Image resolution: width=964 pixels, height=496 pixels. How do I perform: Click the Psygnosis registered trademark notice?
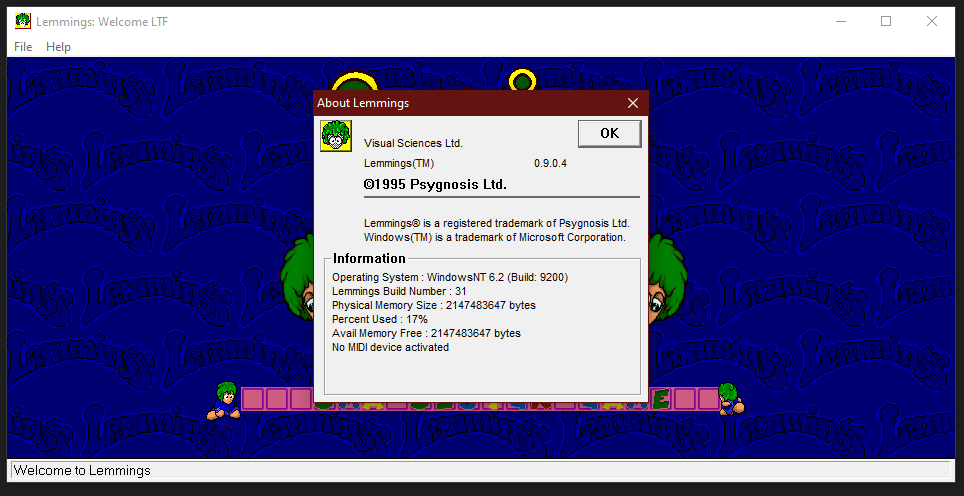[x=497, y=224]
